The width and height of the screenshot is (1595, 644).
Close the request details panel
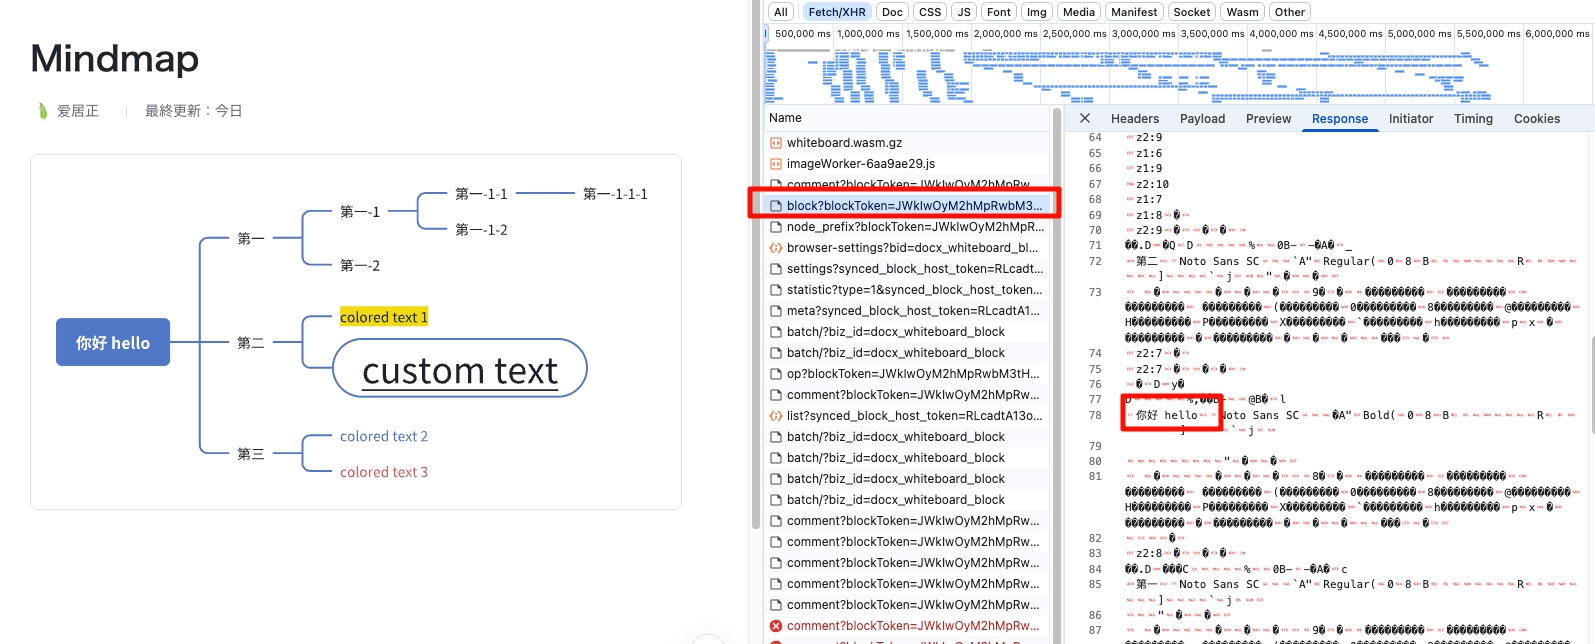(1085, 118)
